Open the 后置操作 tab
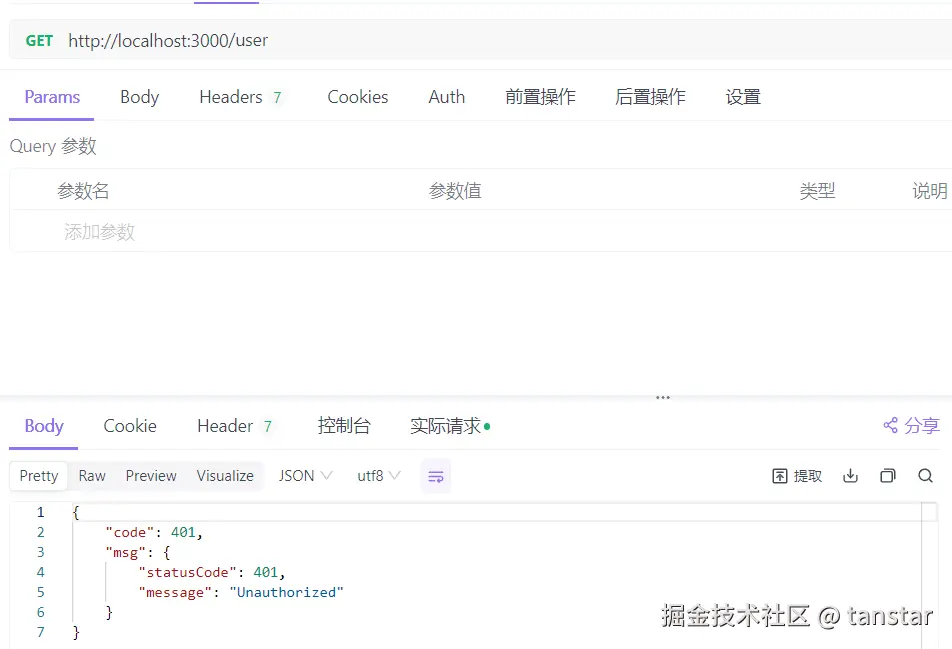The width and height of the screenshot is (952, 649). [650, 97]
